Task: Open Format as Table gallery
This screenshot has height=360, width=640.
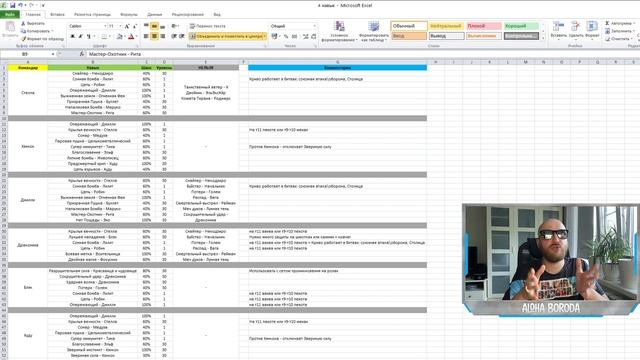Action: point(373,31)
